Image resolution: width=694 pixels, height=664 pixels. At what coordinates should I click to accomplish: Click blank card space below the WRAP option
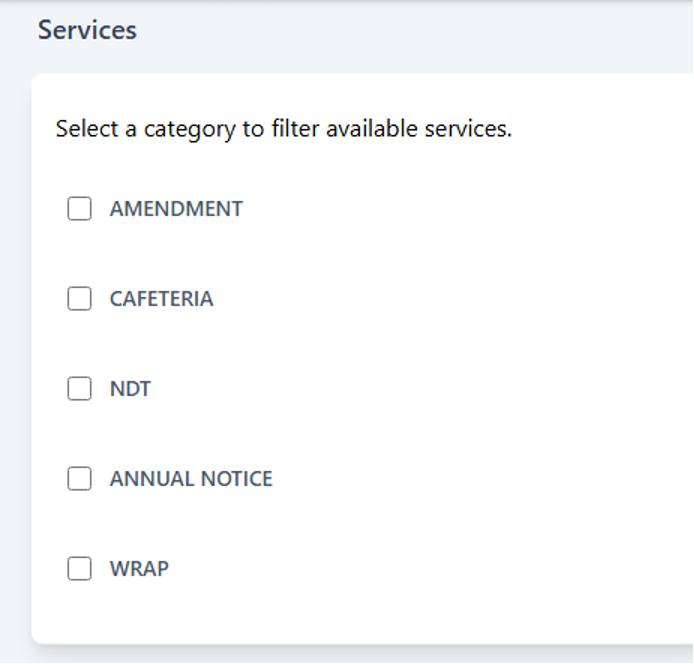[350, 615]
